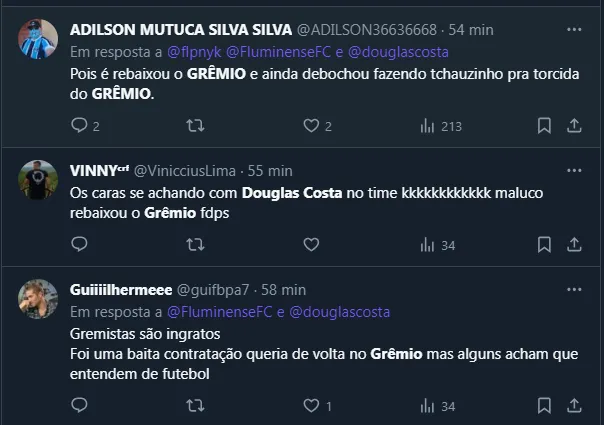Viewport: 604px width, 425px height.
Task: Like Guiiiilhermeee's tweet with 1 like
Action: 311,406
